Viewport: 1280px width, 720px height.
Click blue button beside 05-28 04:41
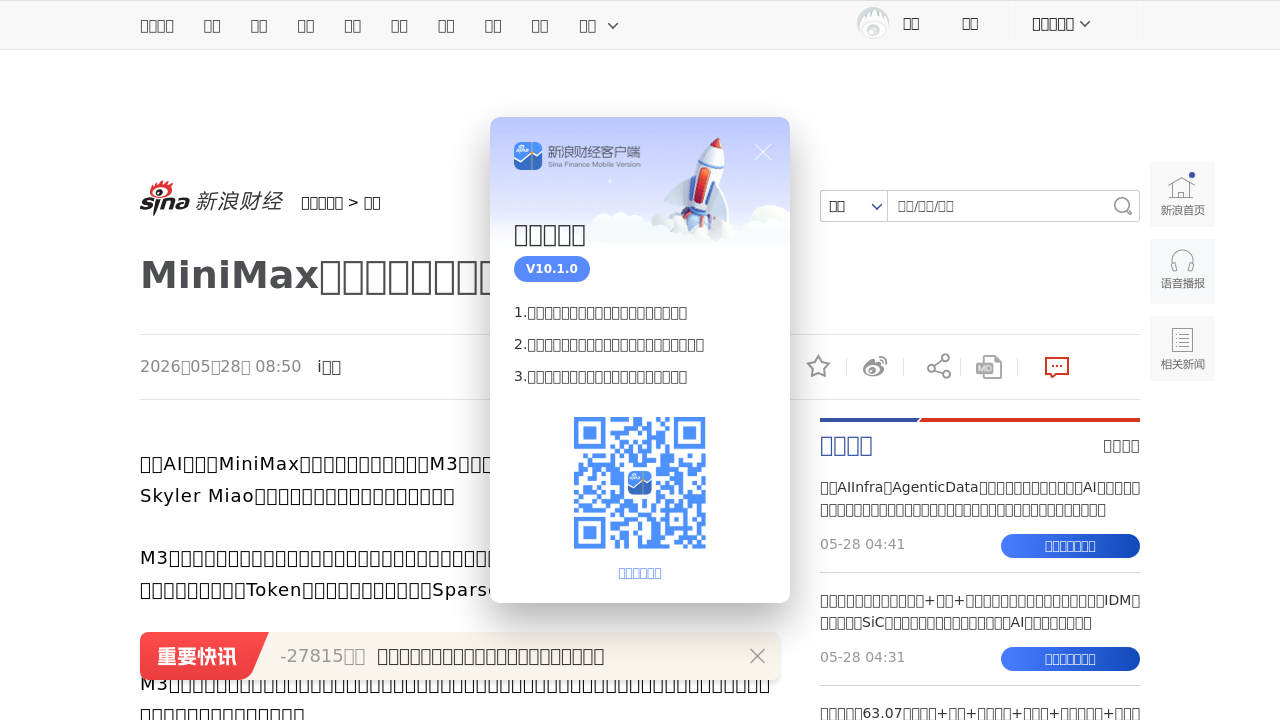1070,546
